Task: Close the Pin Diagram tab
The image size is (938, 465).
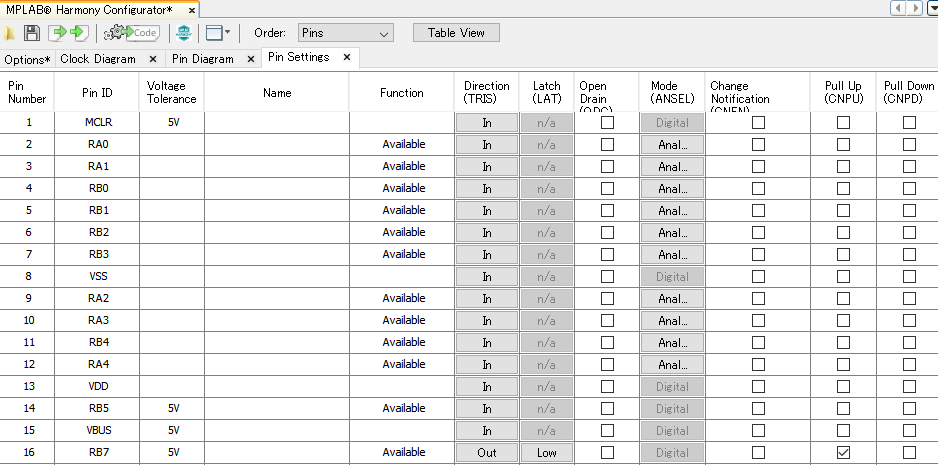Action: [249, 59]
